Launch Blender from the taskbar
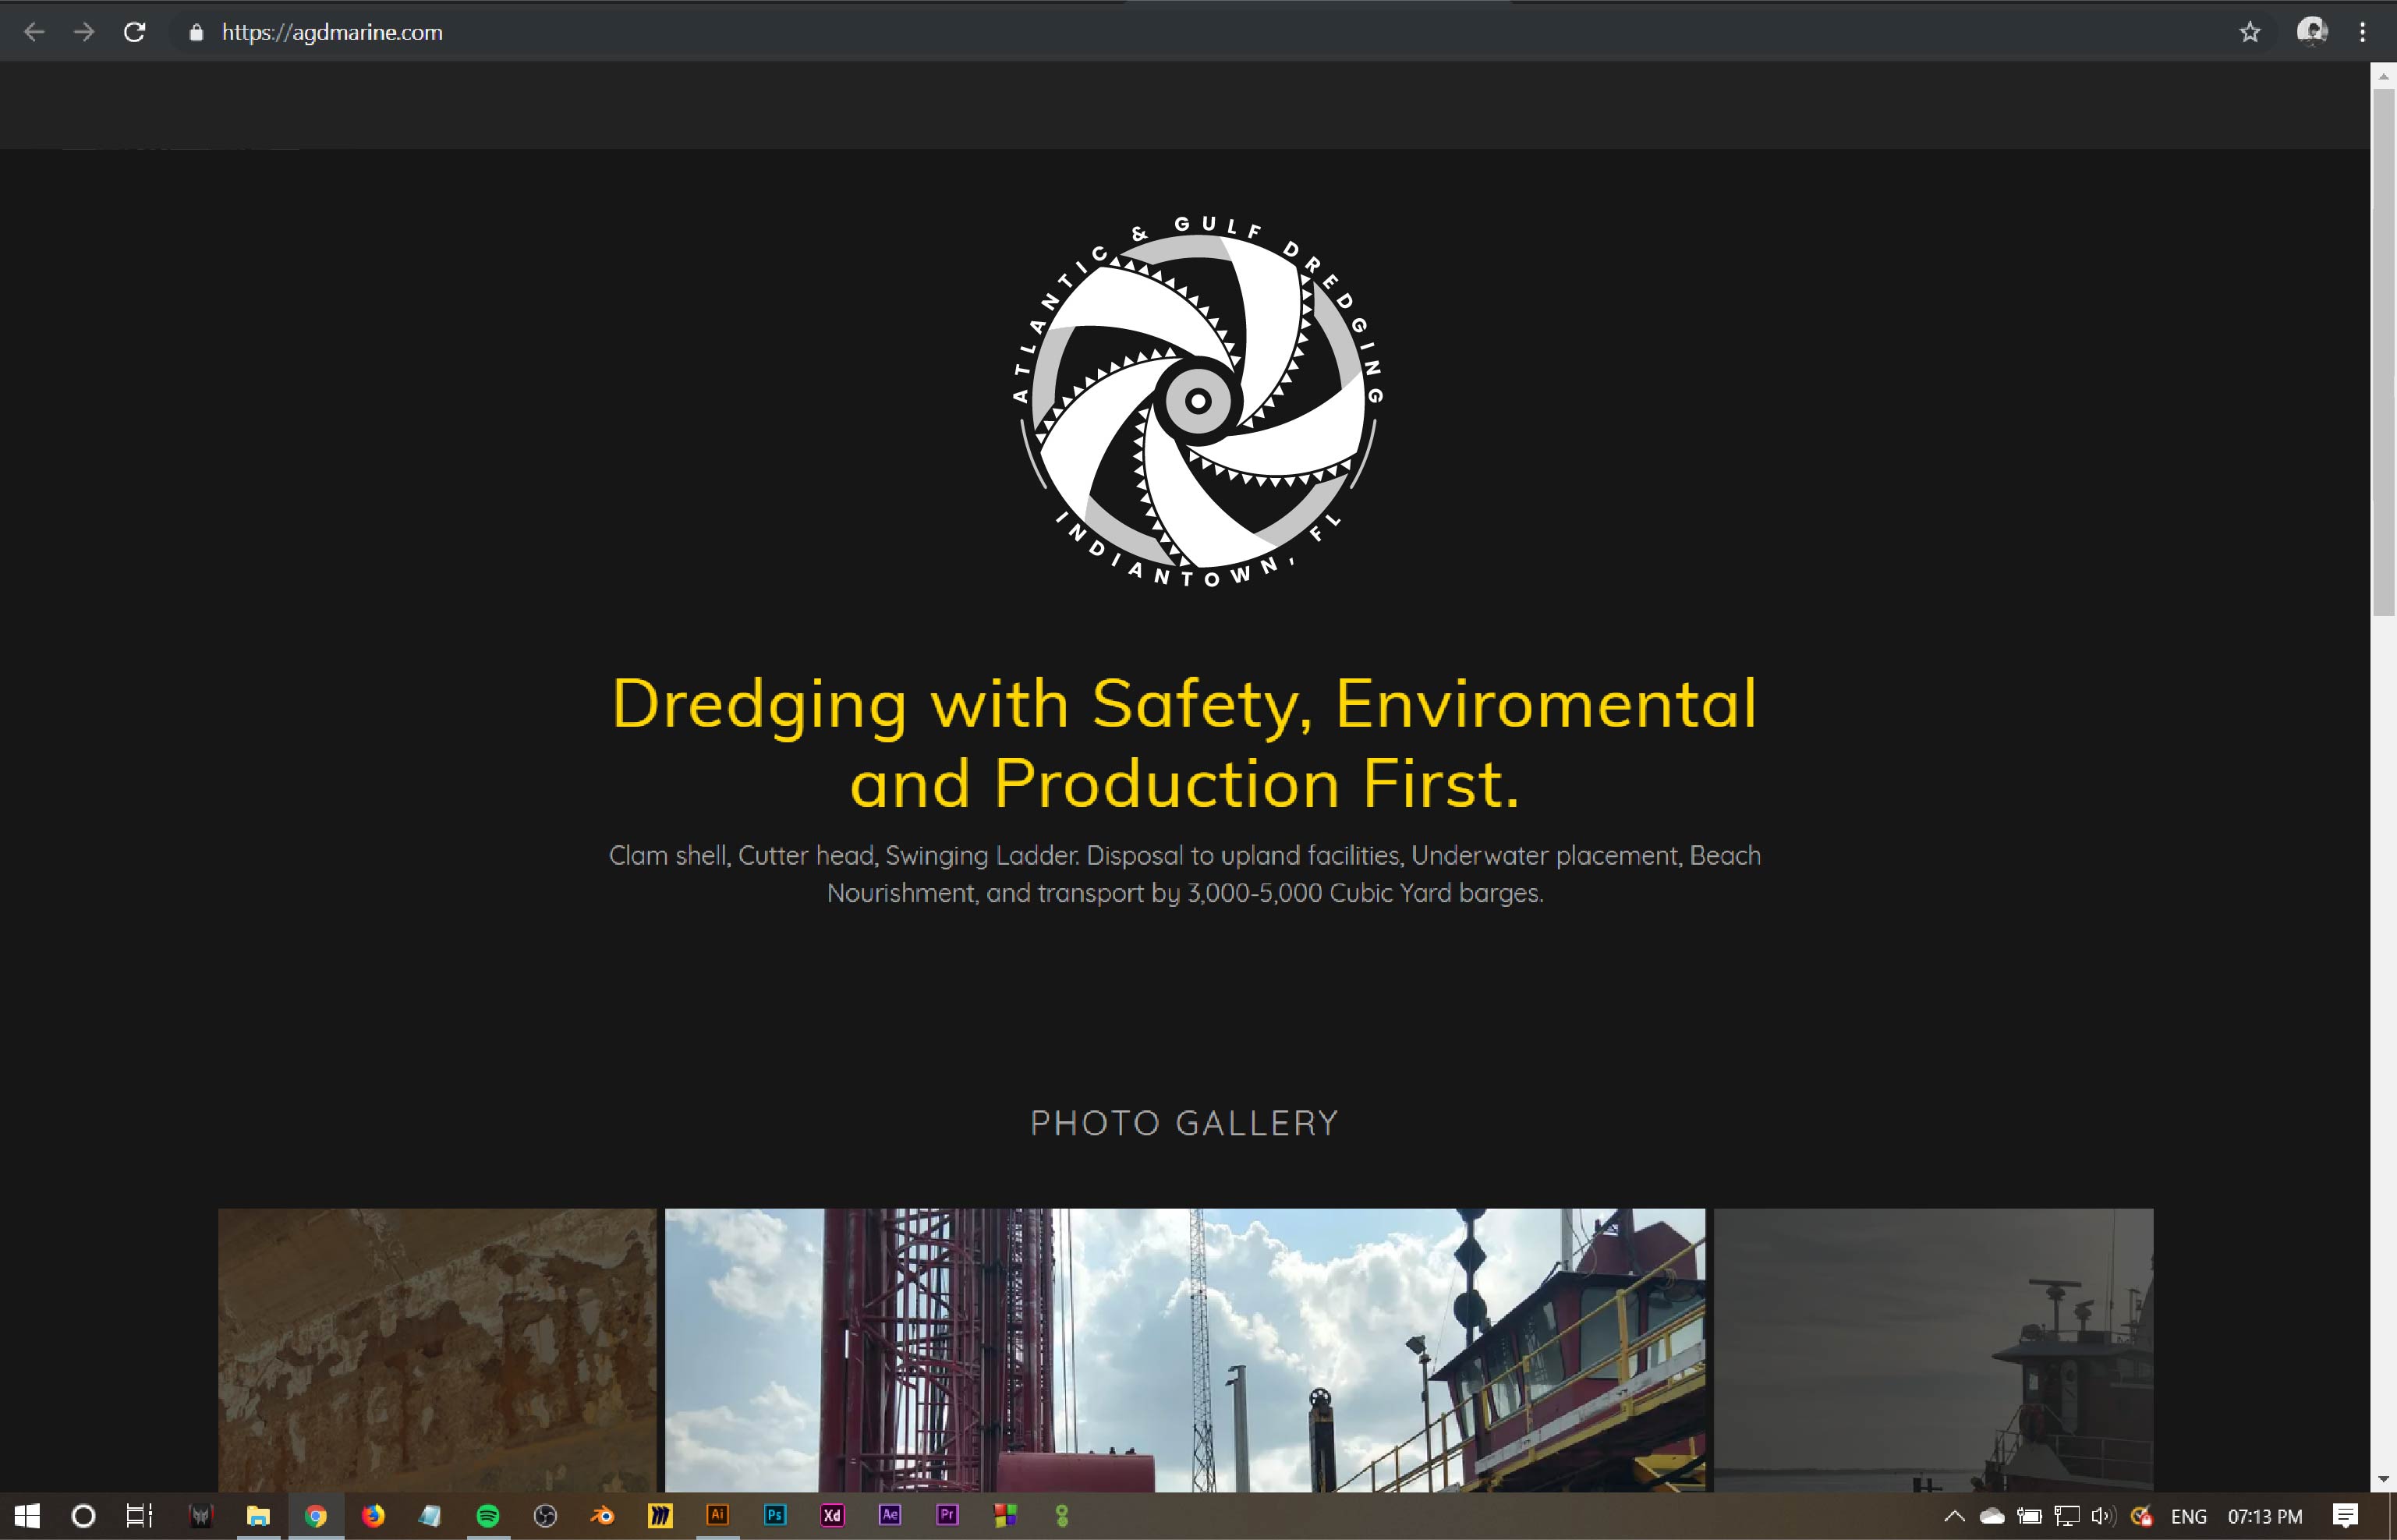The height and width of the screenshot is (1540, 2397). [602, 1516]
